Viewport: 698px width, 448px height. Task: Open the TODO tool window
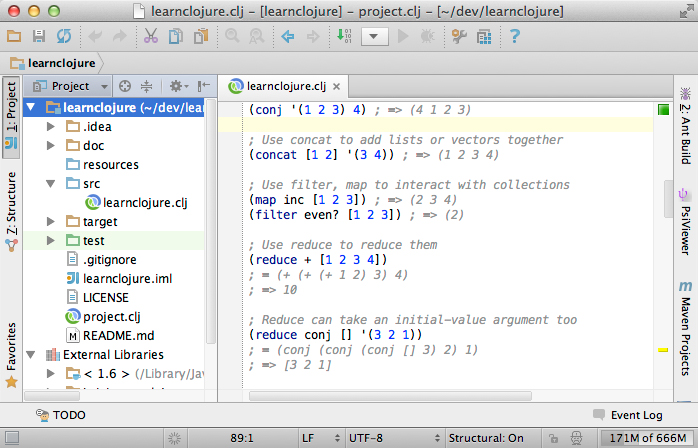[x=61, y=415]
